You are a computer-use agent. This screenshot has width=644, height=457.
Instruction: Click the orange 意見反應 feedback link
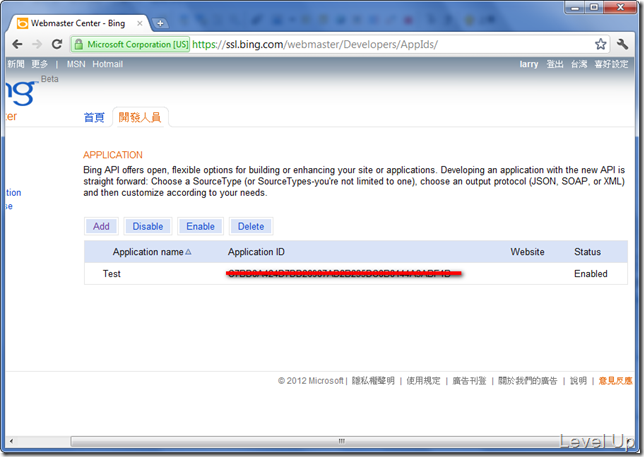pos(615,381)
